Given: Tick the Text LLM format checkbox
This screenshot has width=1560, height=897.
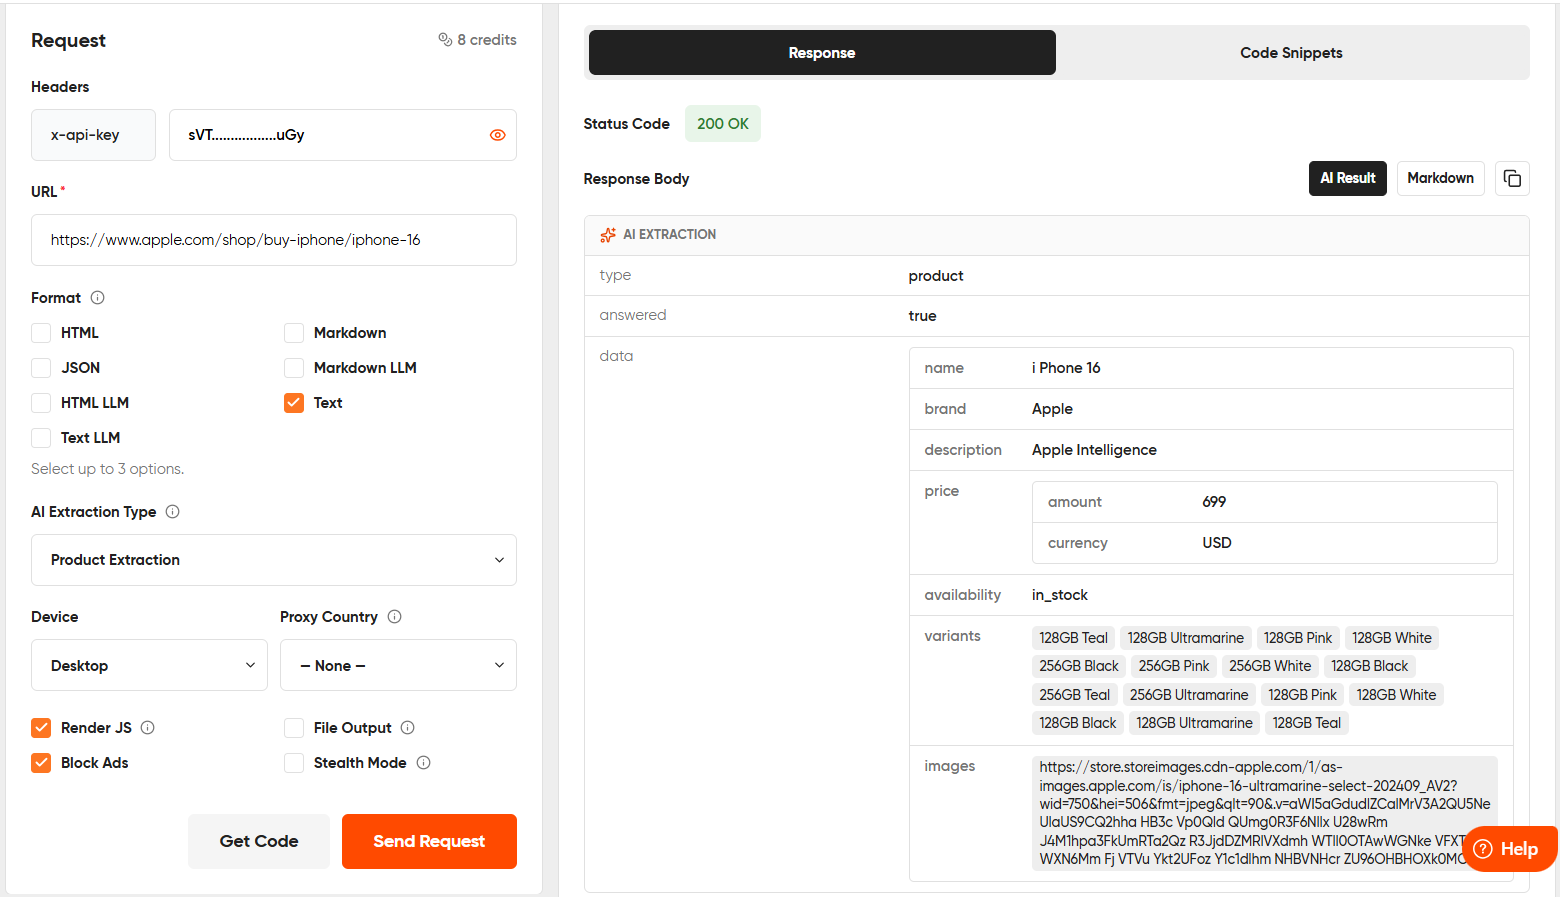Looking at the screenshot, I should 41,438.
